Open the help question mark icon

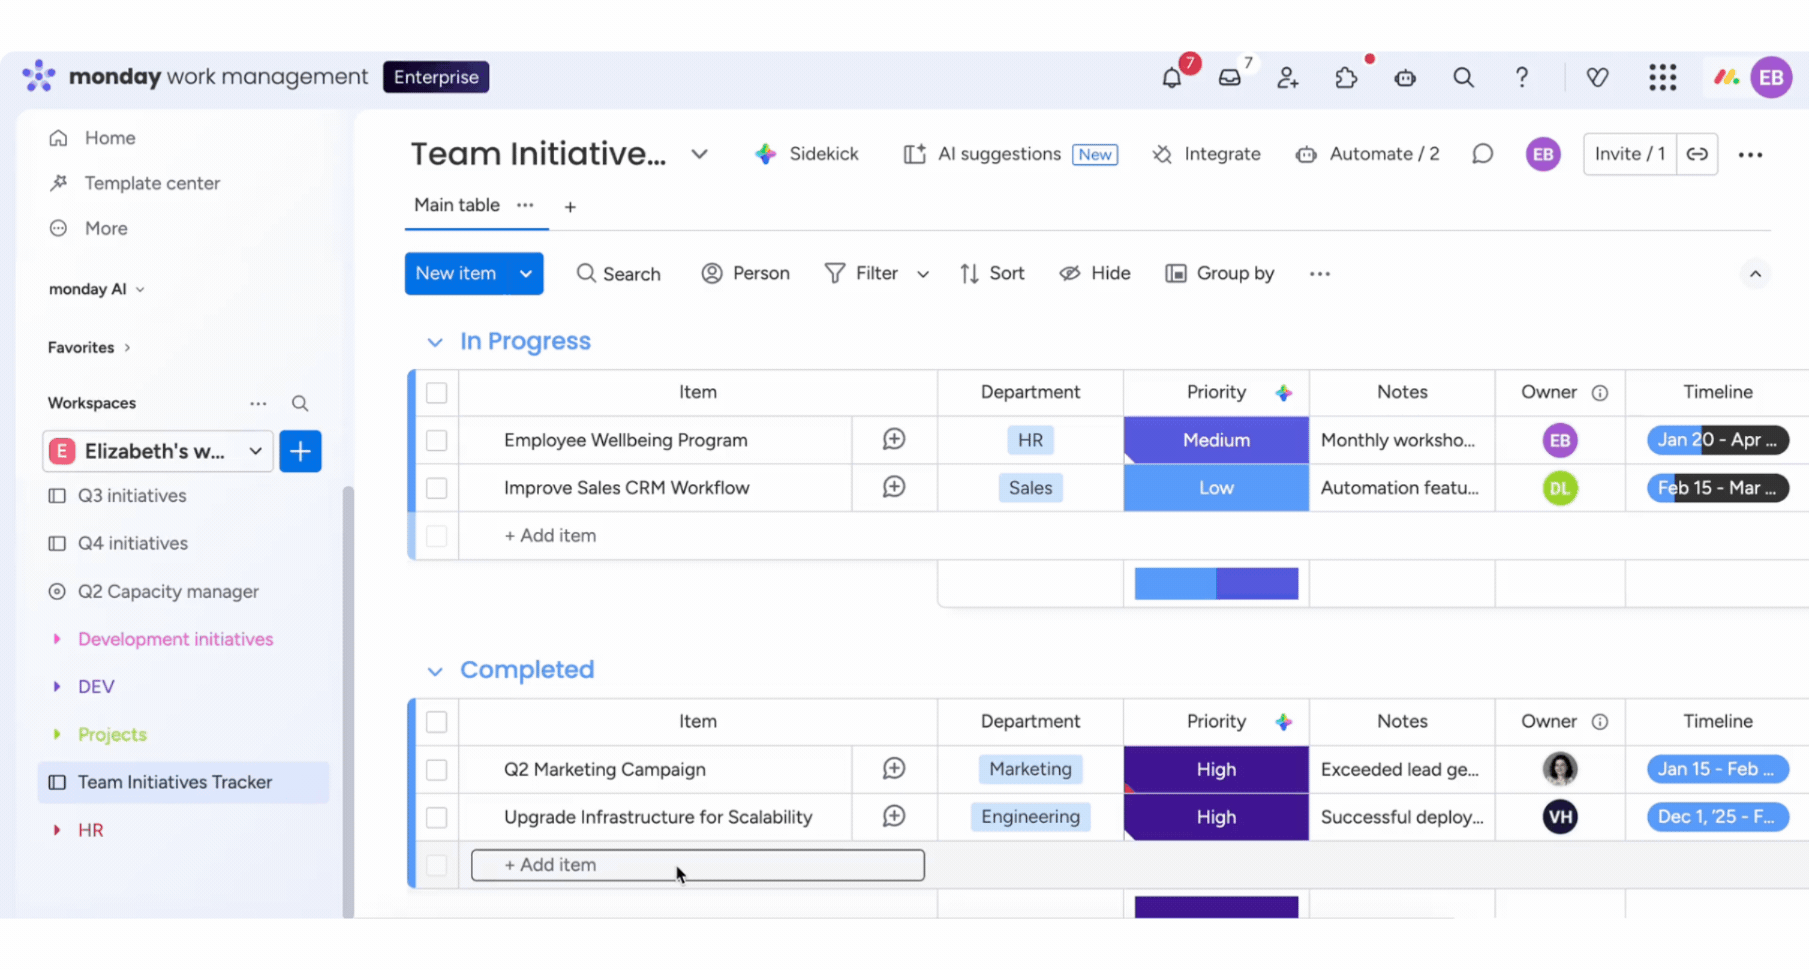(1521, 78)
